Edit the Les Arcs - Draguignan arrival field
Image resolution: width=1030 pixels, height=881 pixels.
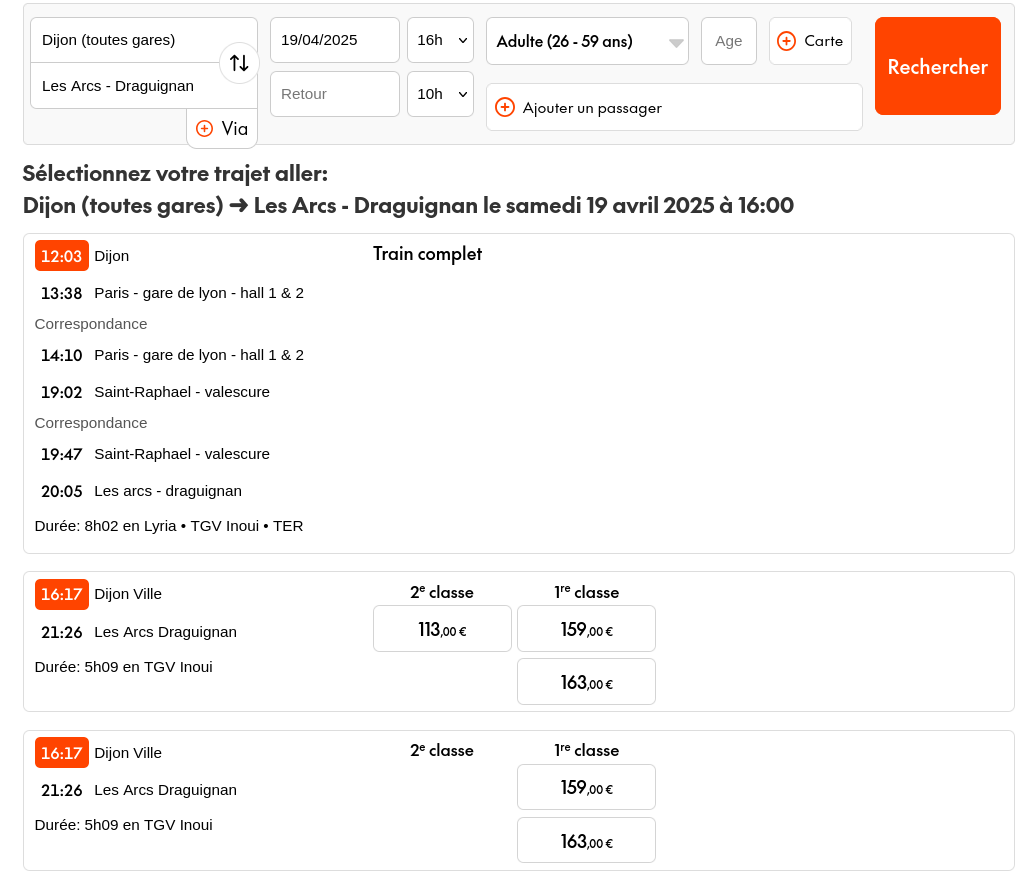[125, 86]
